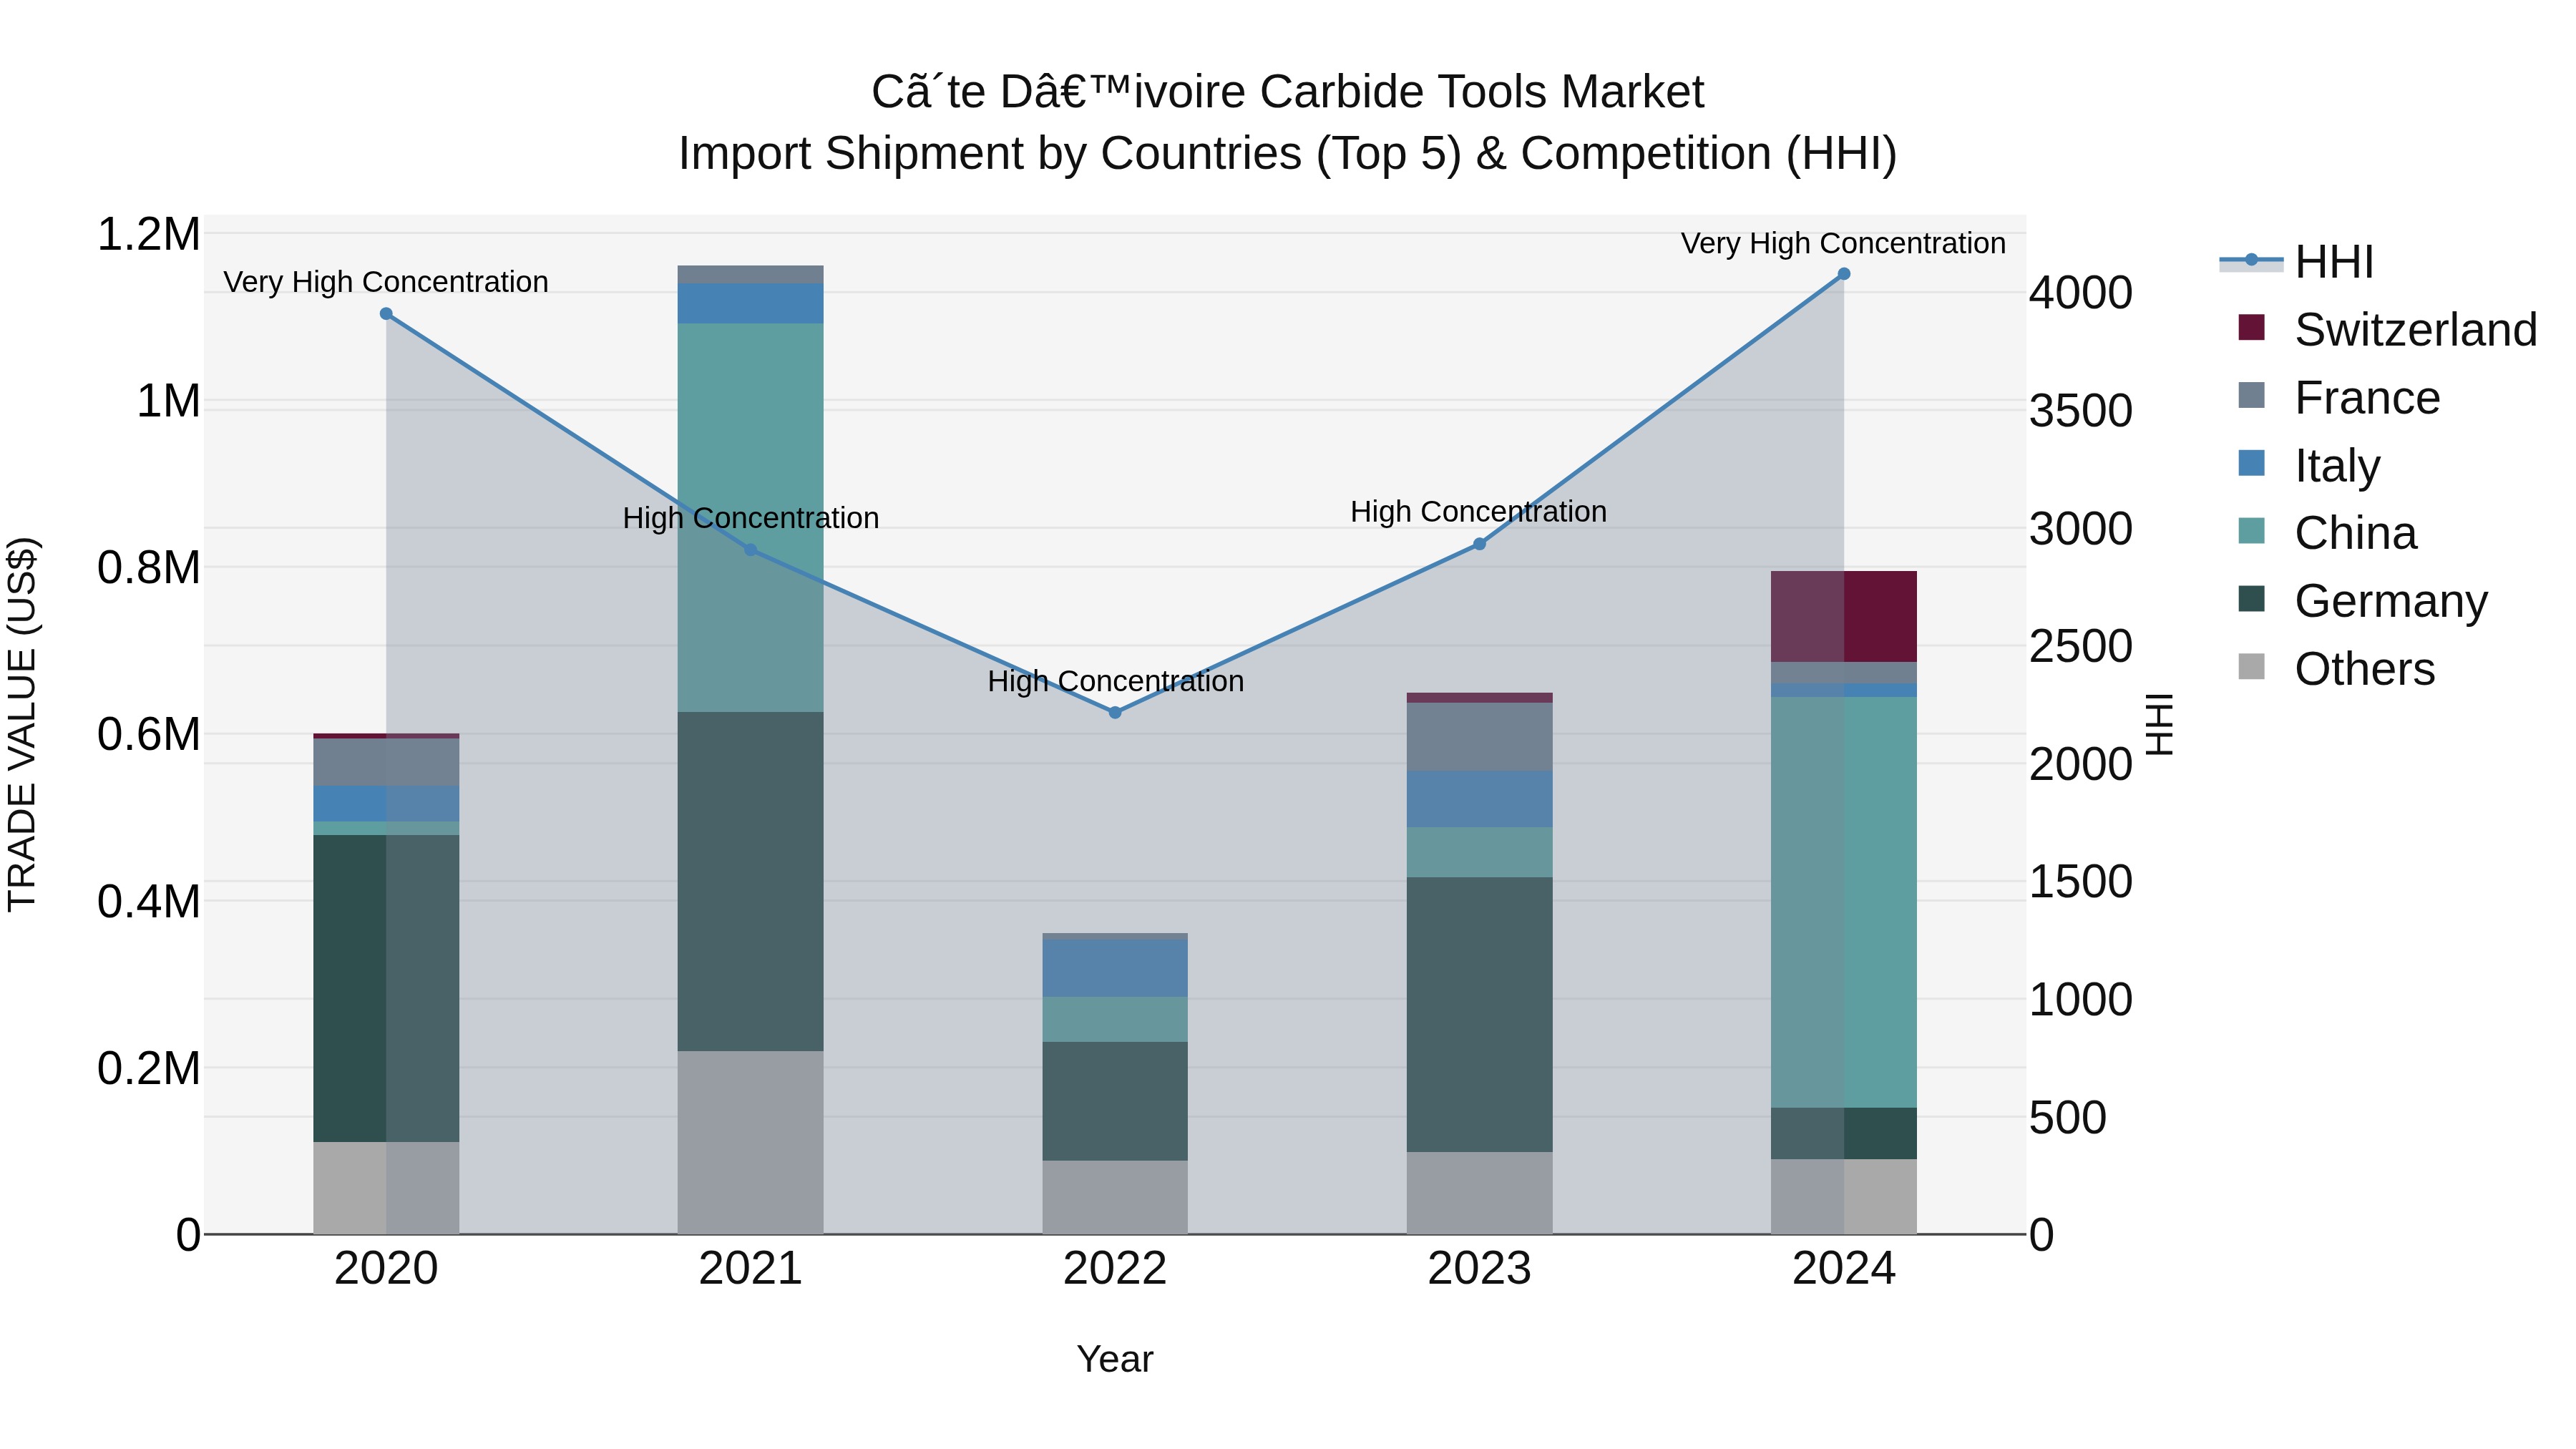Click the 2024 Others bar segment
2576x1449 pixels.
click(x=1844, y=1197)
